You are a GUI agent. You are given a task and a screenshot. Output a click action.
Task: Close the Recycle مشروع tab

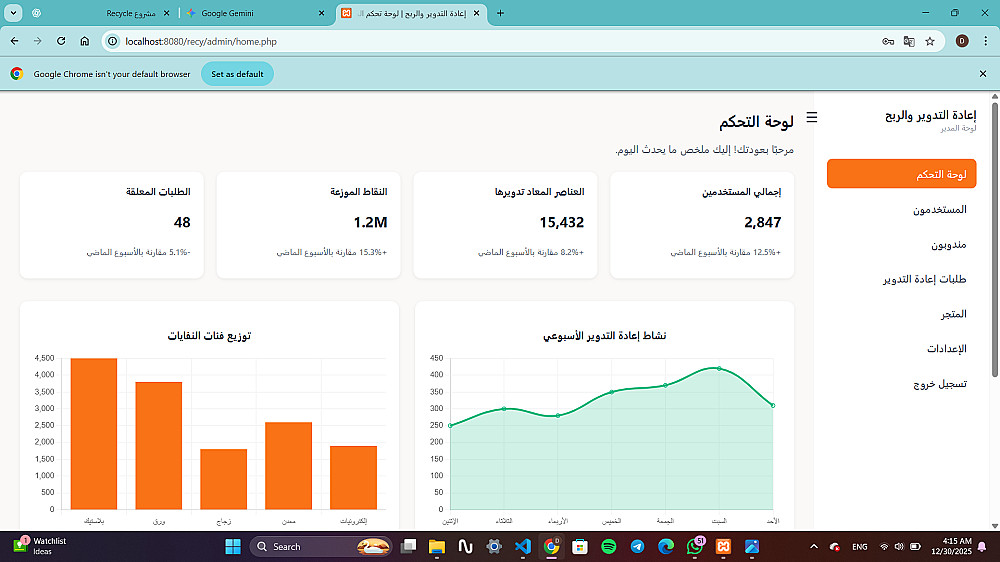point(167,13)
